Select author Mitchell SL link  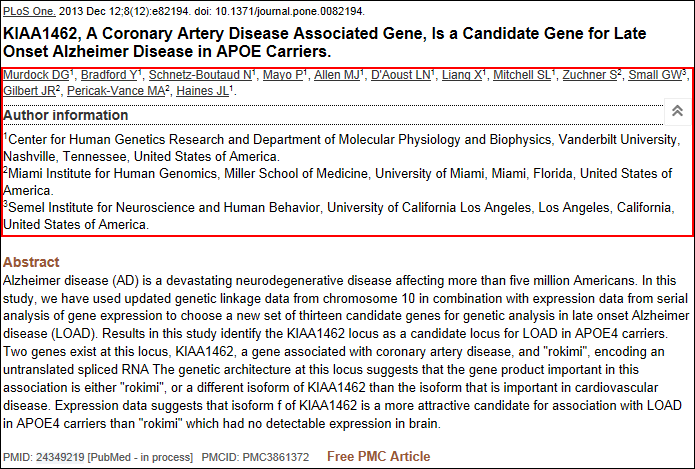521,75
